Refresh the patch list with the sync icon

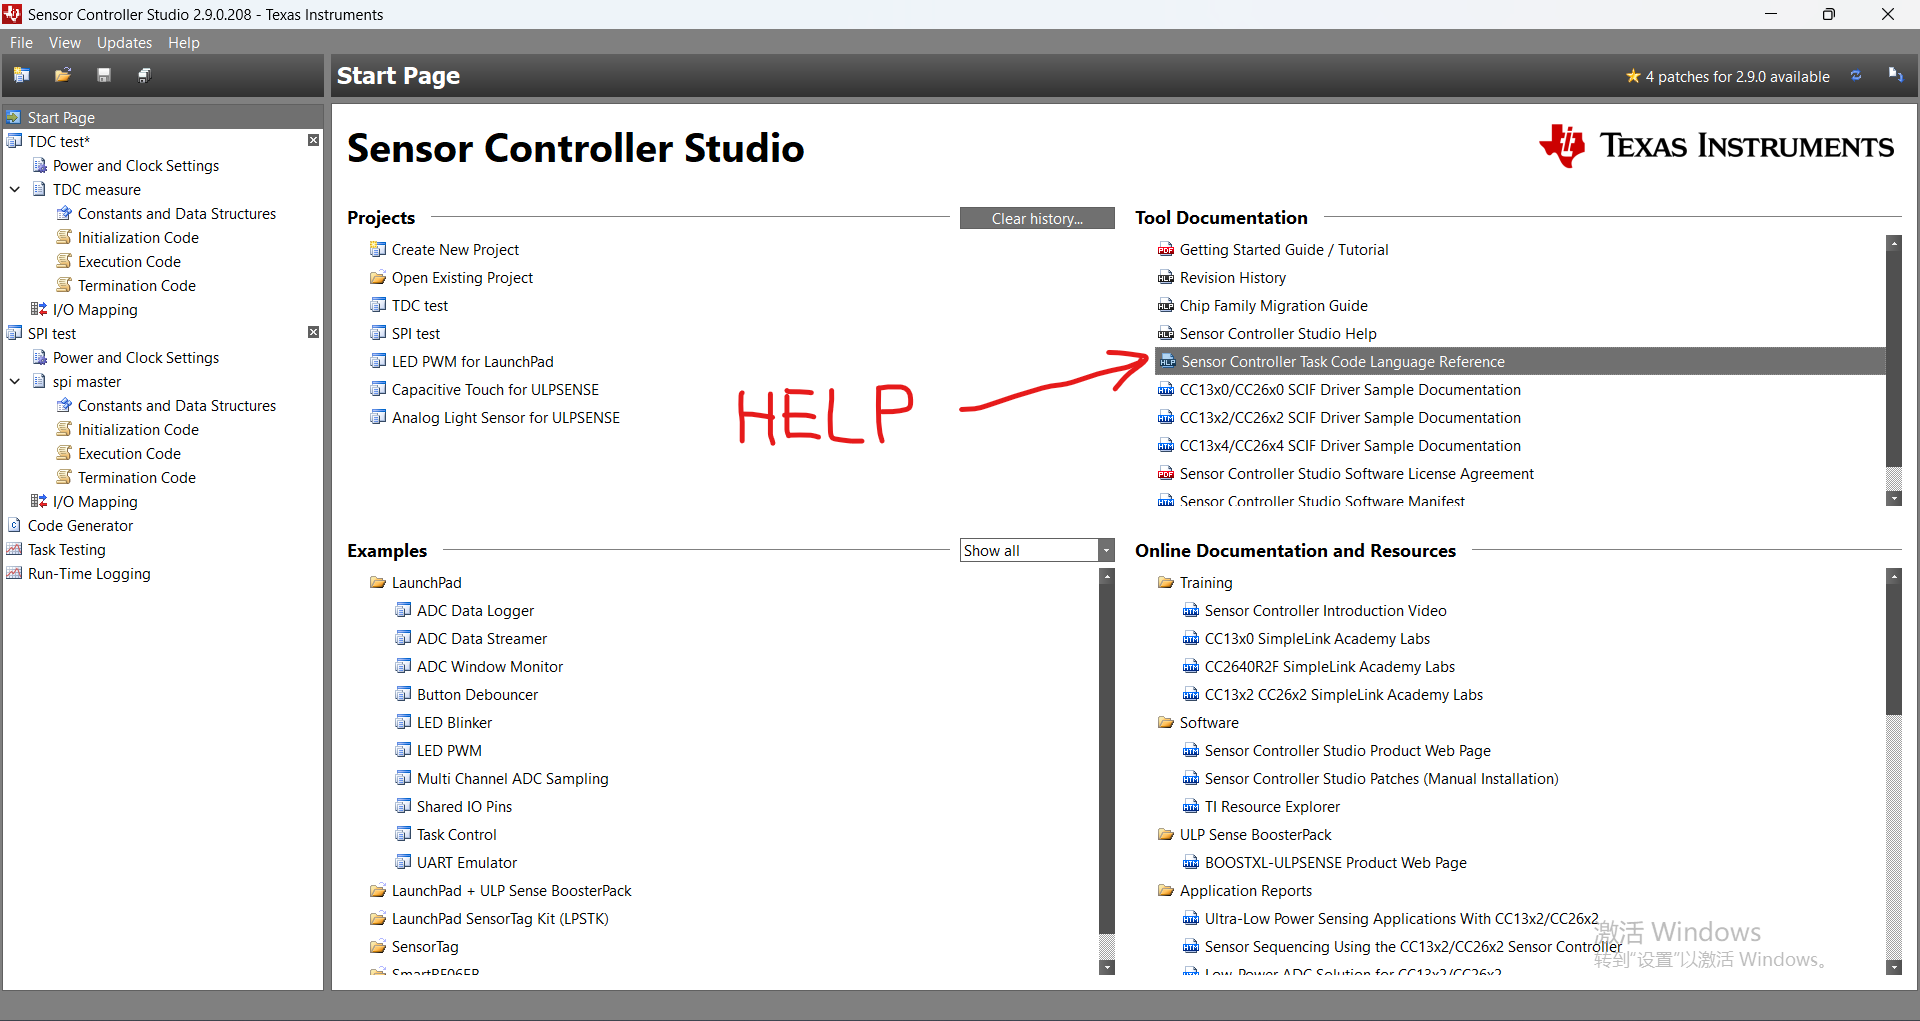pos(1857,76)
